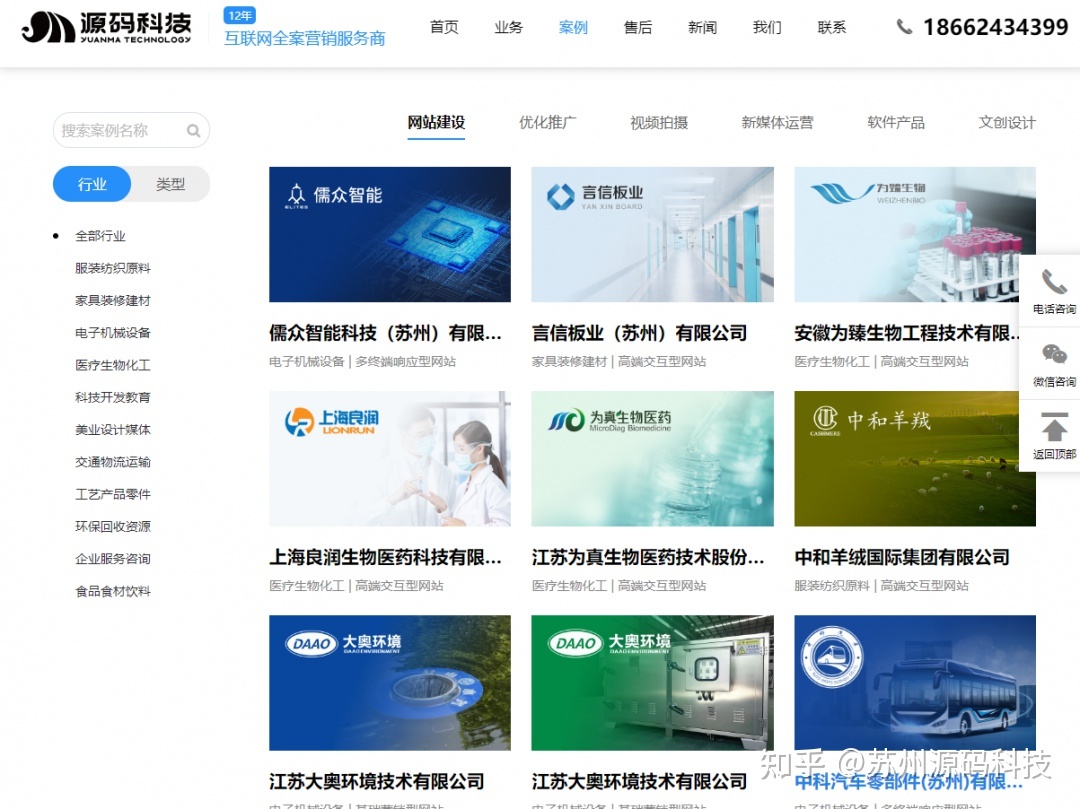Image resolution: width=1080 pixels, height=809 pixels.
Task: Open the 联系 nav item
Action: coord(831,28)
